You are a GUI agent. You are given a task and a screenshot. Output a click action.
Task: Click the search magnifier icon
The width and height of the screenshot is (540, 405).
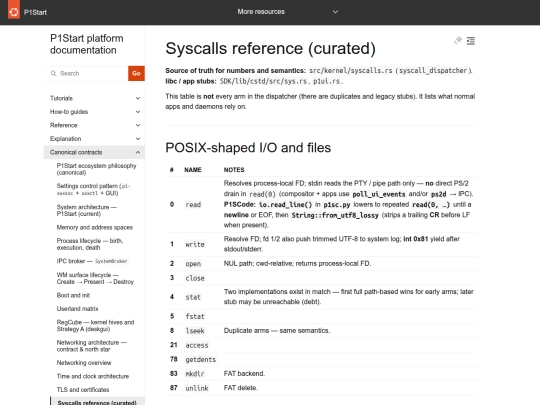[53, 73]
